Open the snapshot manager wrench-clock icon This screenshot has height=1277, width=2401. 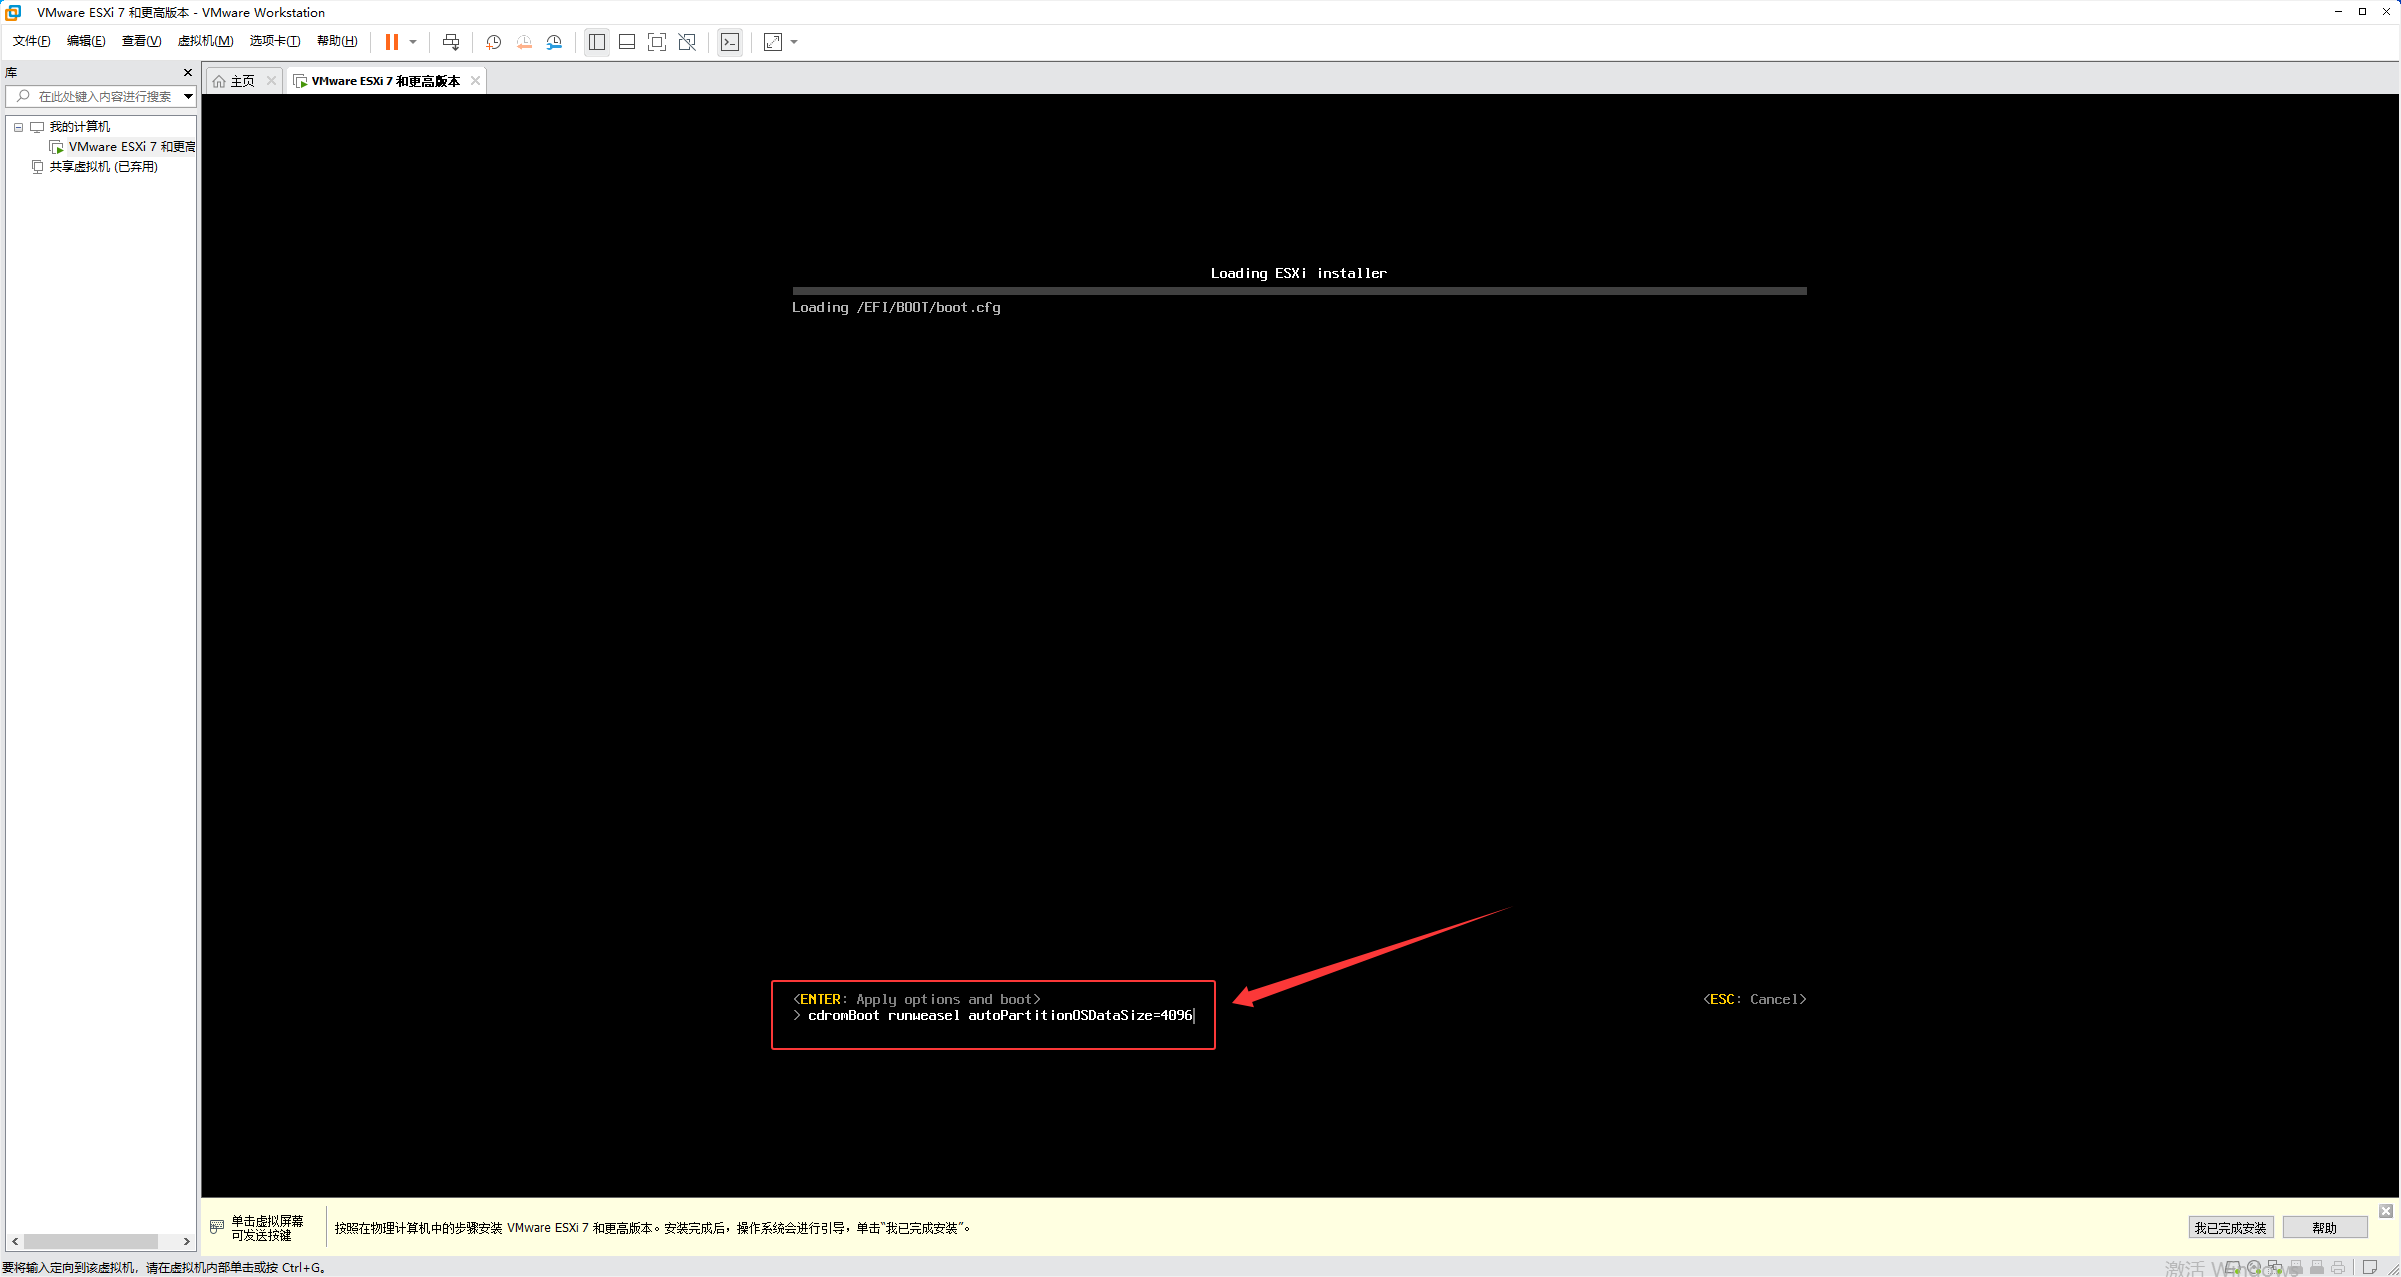click(x=554, y=42)
